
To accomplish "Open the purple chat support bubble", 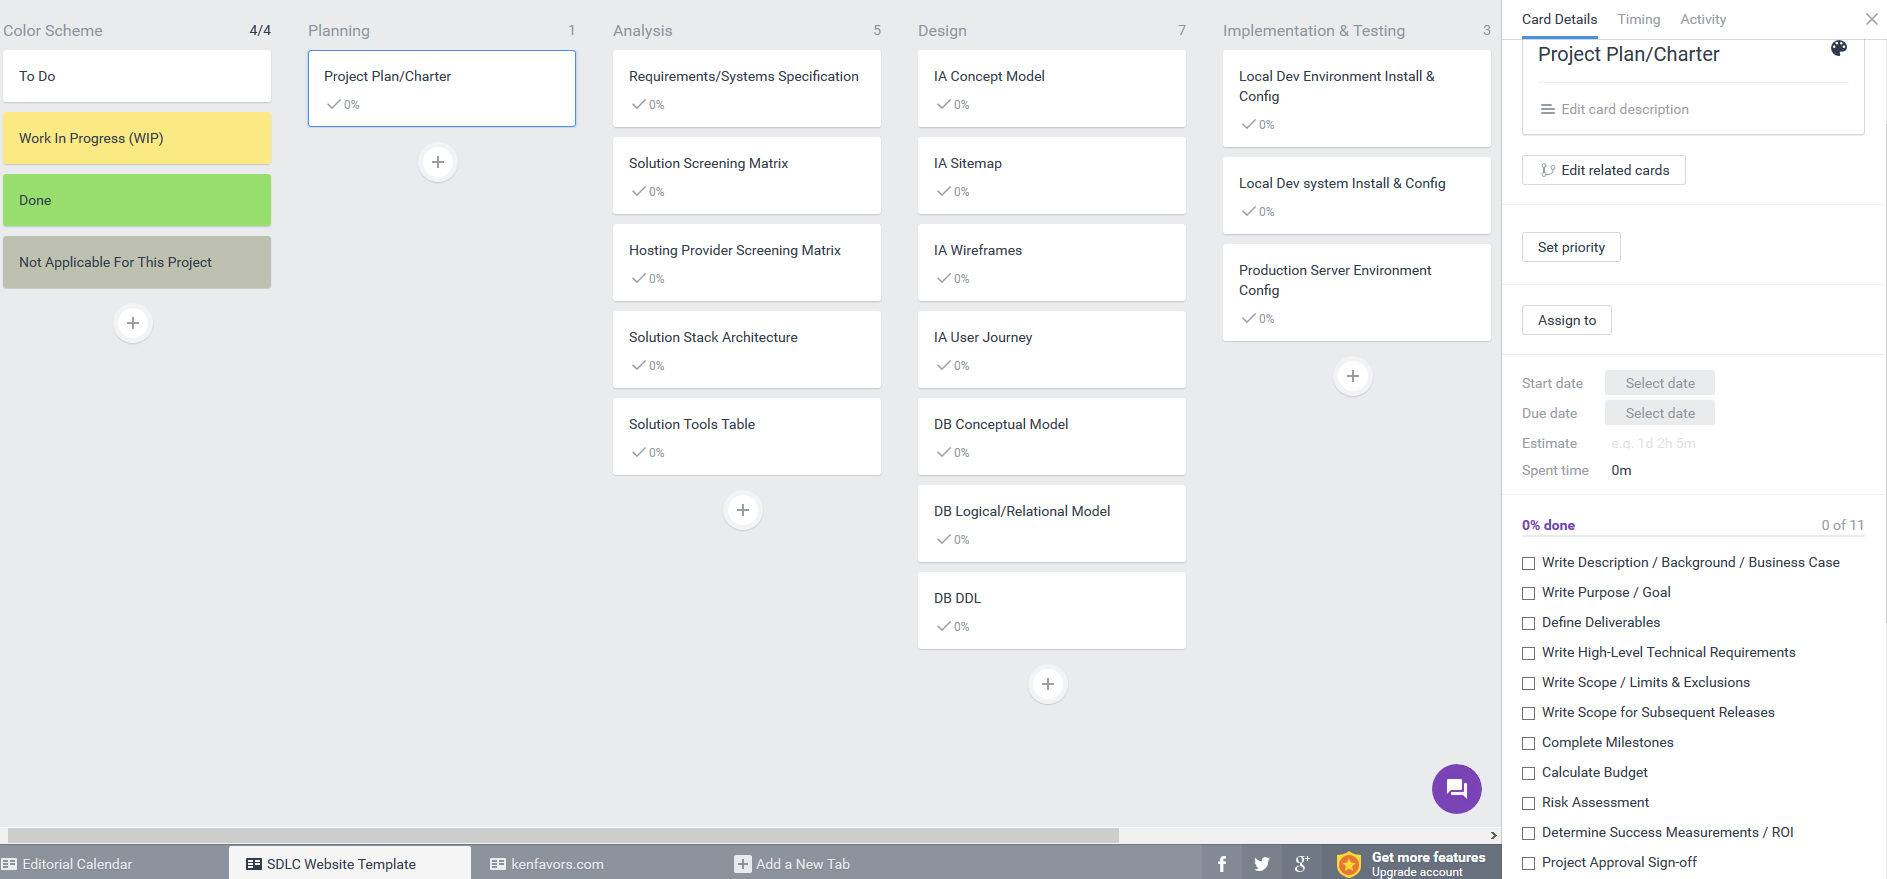I will [1457, 789].
